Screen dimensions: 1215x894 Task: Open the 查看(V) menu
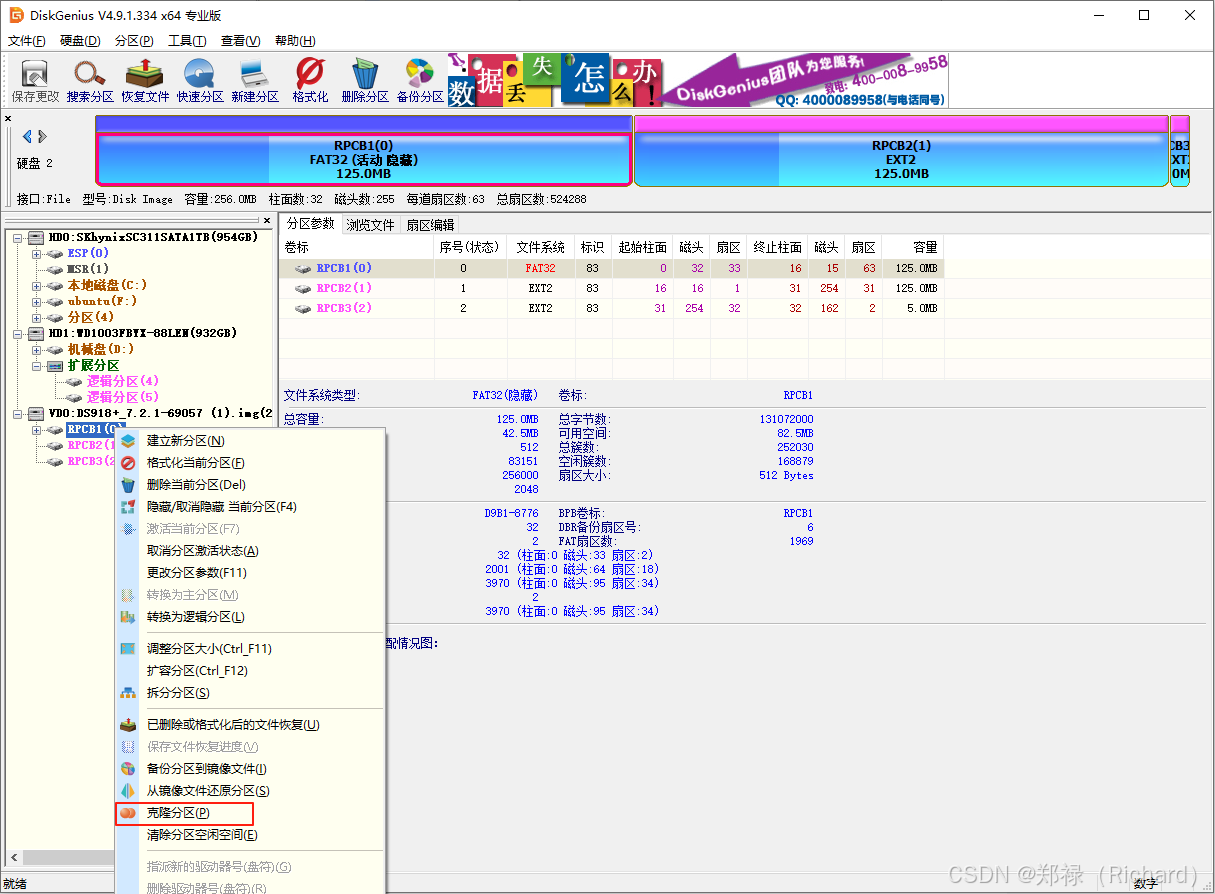coord(240,41)
